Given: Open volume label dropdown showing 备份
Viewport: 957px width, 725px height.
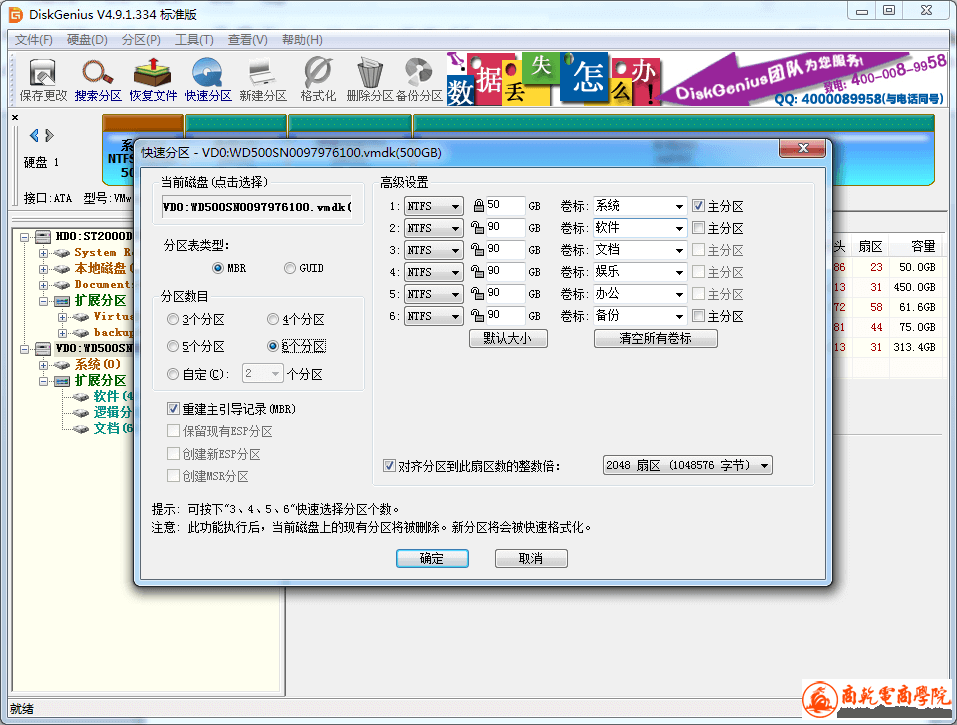Looking at the screenshot, I should (x=679, y=316).
